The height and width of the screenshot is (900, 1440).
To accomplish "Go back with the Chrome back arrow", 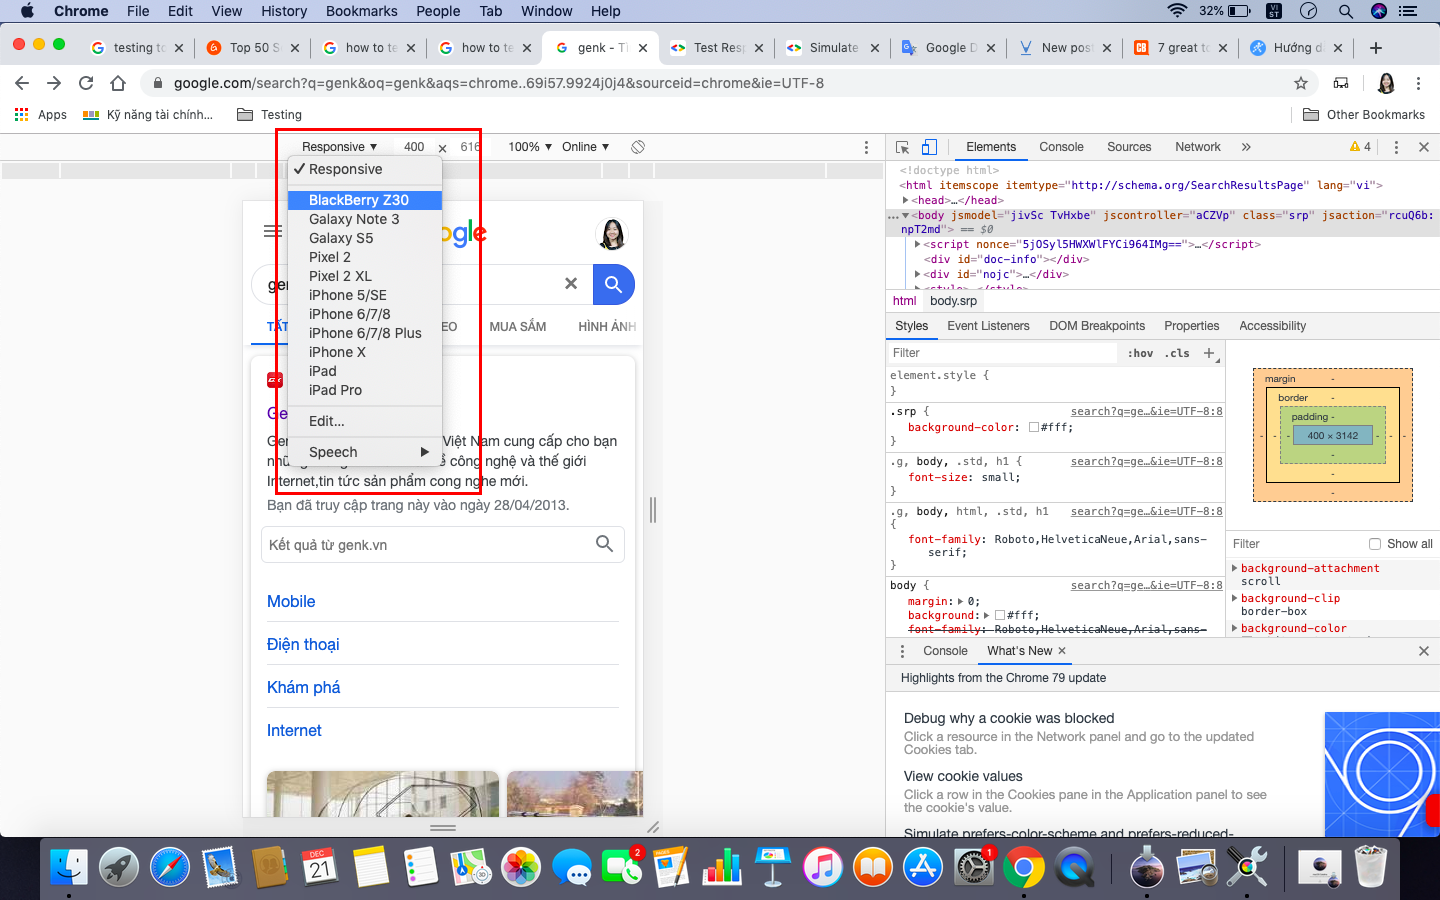I will [x=22, y=83].
